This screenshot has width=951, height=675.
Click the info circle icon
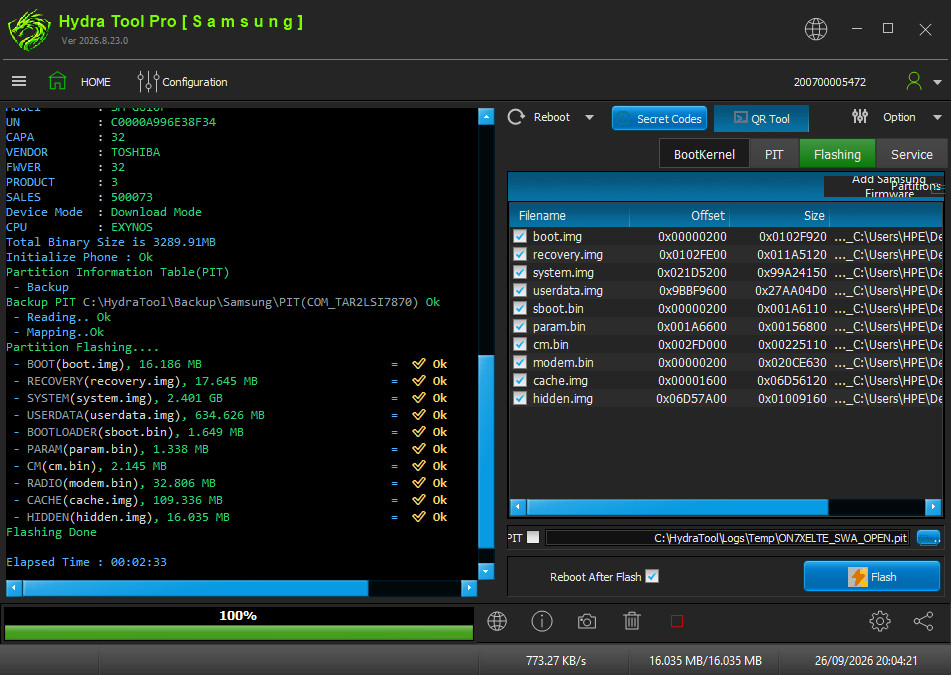coord(542,621)
